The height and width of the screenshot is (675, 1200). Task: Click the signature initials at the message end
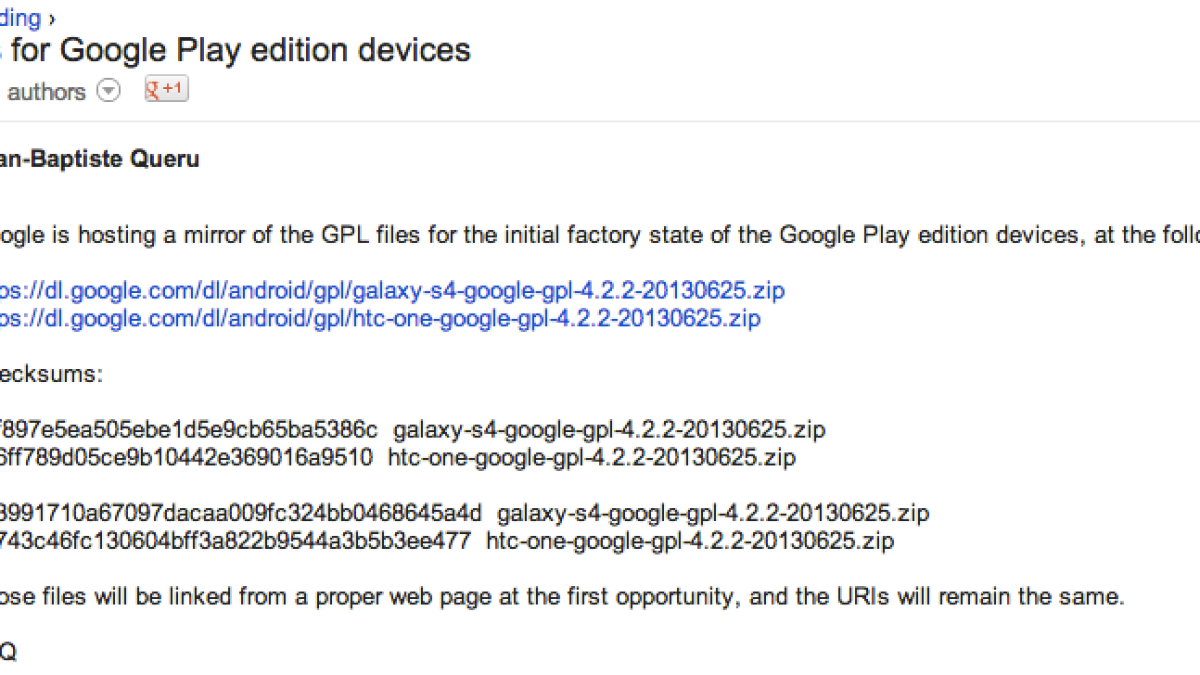pos(7,653)
